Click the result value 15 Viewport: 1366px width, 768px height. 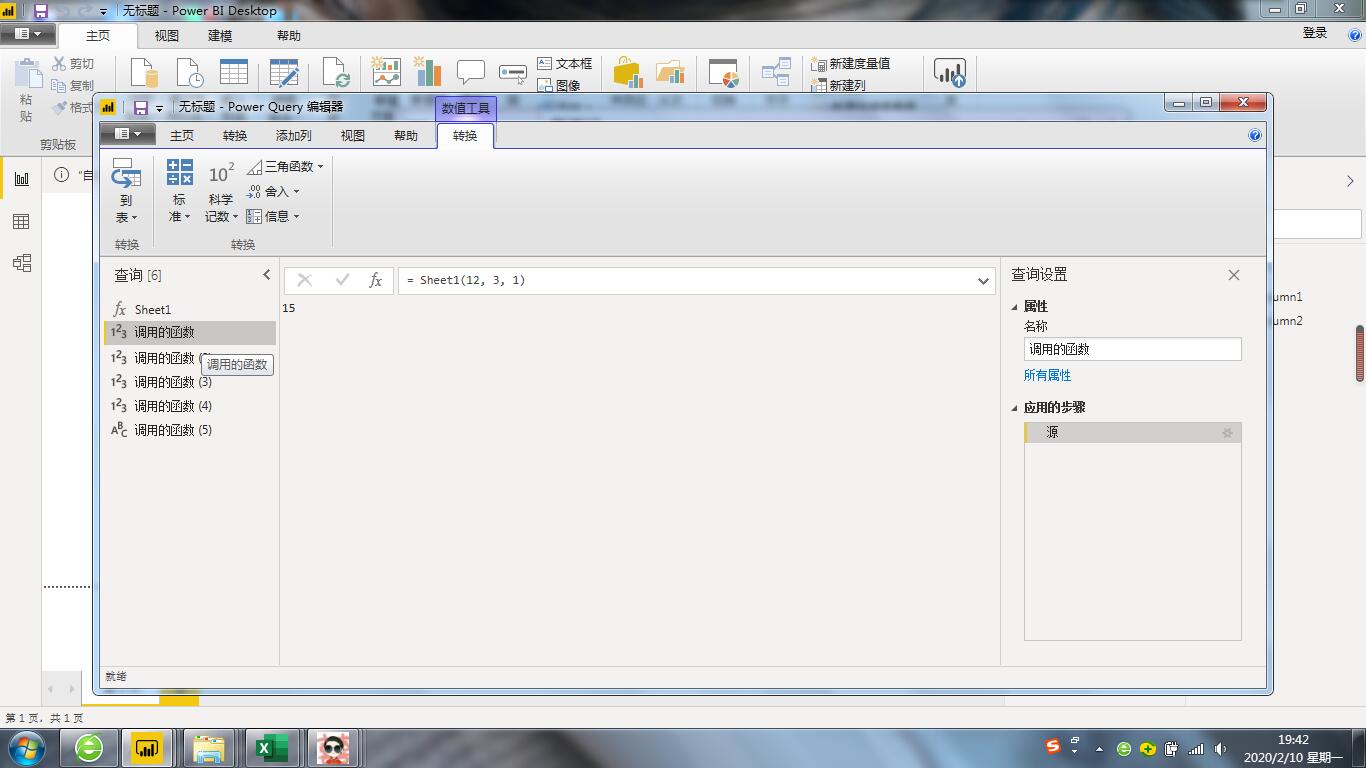tap(289, 308)
